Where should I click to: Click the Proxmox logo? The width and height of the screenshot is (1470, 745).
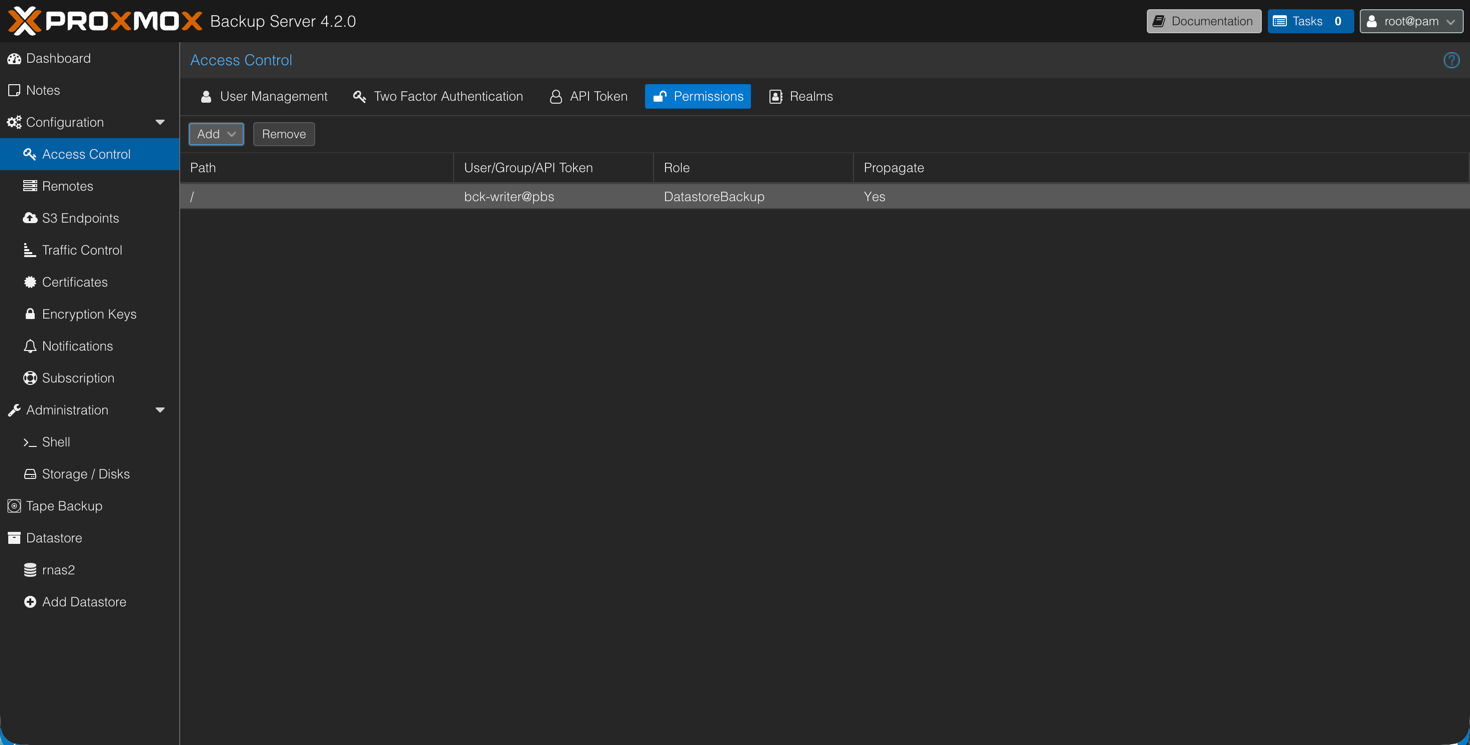point(105,21)
